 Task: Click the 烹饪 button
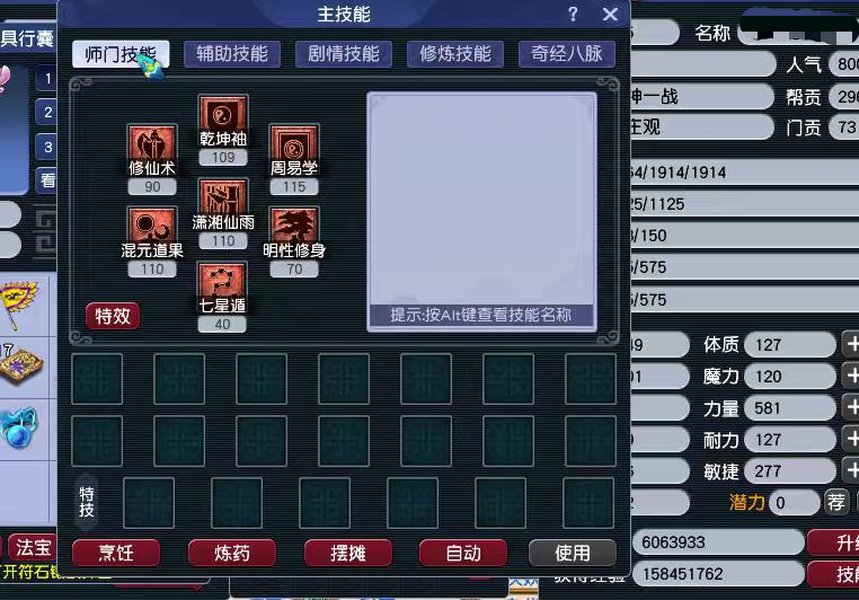tap(116, 552)
